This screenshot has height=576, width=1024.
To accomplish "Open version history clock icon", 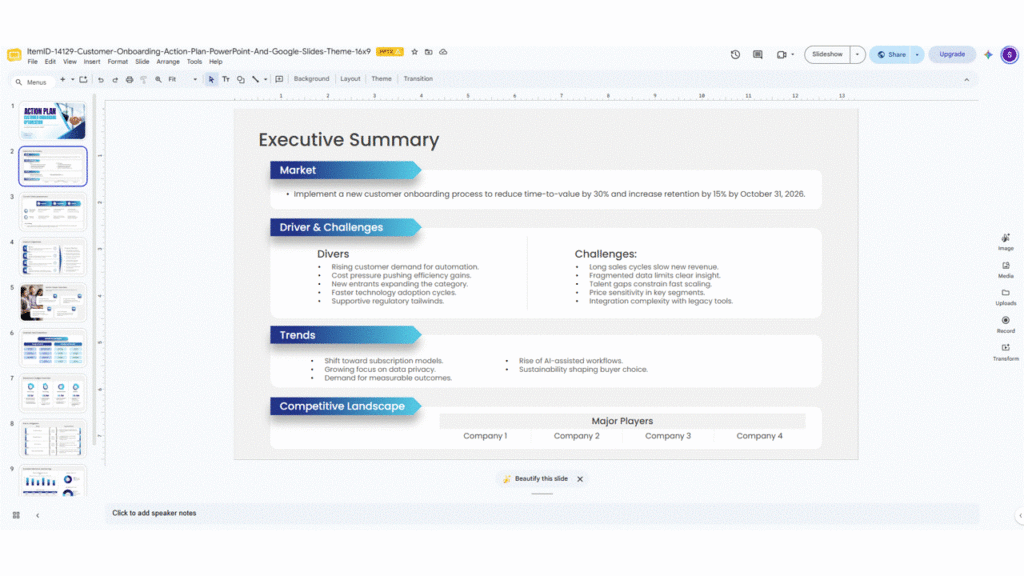I will click(x=735, y=55).
